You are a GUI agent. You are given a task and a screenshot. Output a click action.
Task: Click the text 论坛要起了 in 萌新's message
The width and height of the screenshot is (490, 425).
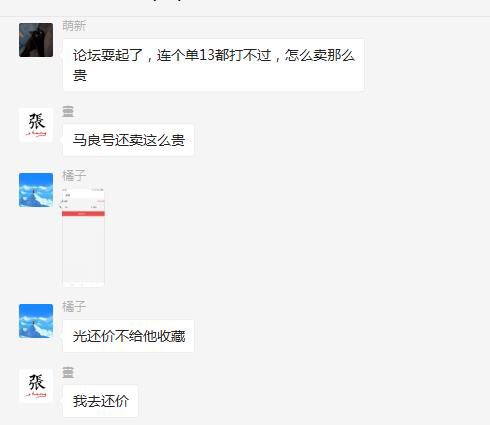pos(108,55)
